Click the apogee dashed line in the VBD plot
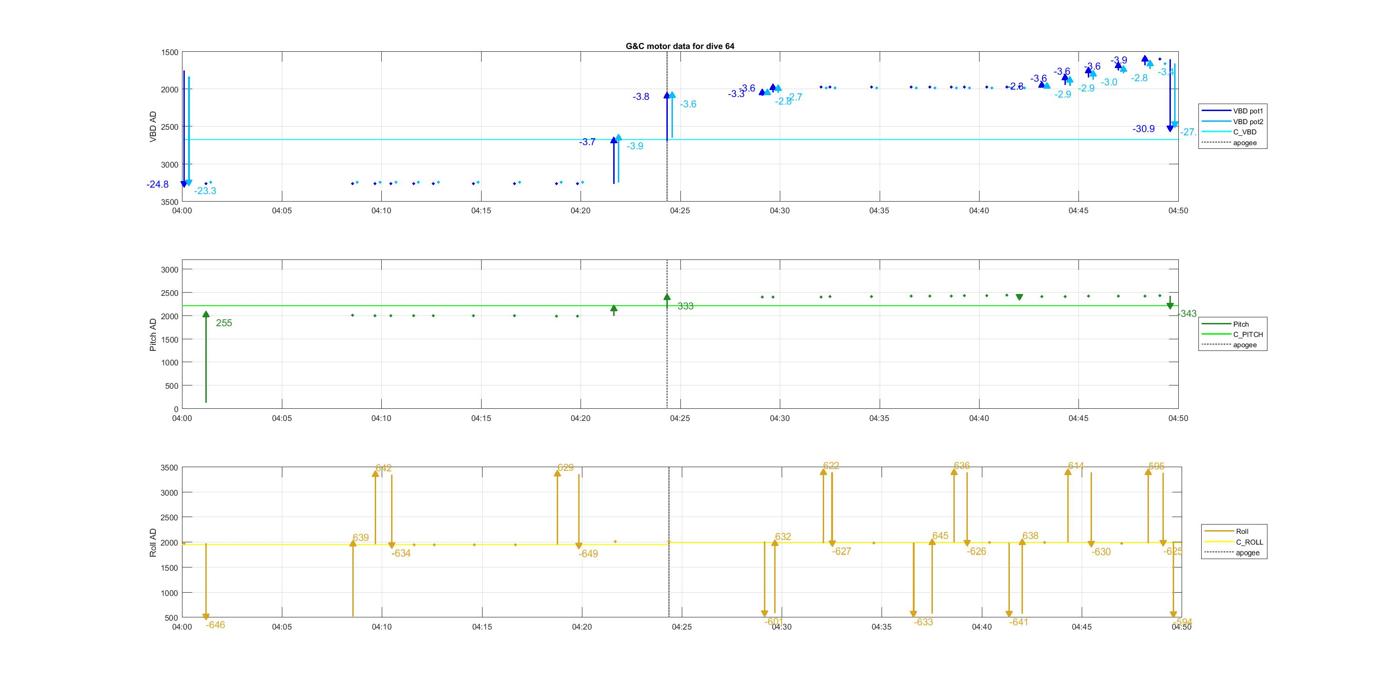Viewport: 1400px width, 693px height. coord(667,127)
